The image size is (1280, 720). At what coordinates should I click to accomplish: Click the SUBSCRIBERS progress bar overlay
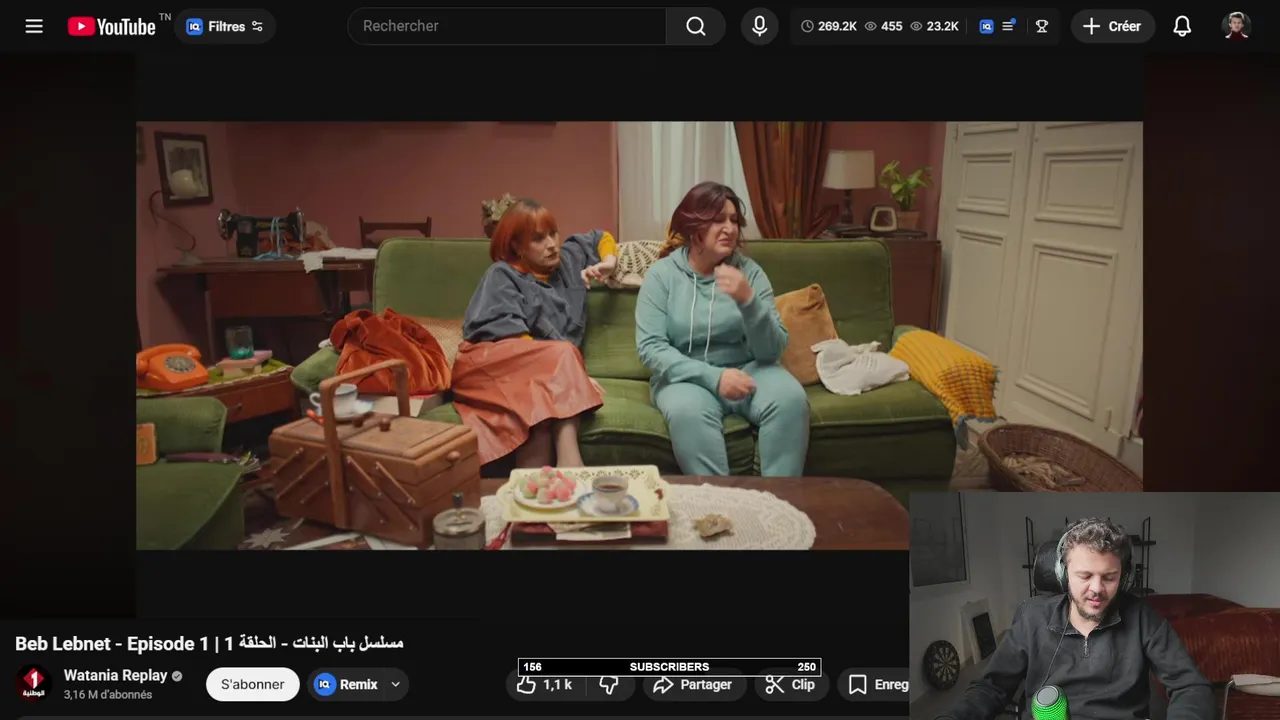click(669, 667)
